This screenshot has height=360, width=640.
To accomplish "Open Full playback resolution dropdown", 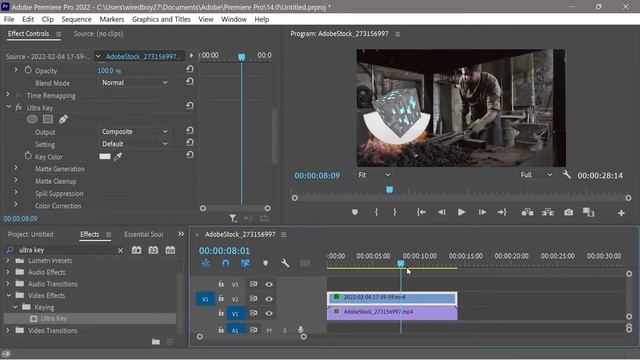I will click(x=536, y=175).
